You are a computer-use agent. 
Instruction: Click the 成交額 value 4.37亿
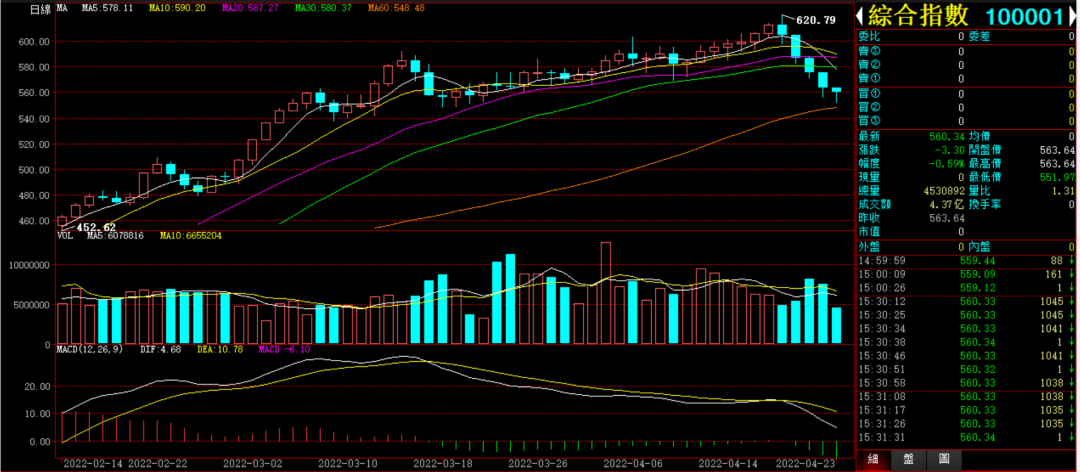coord(949,205)
